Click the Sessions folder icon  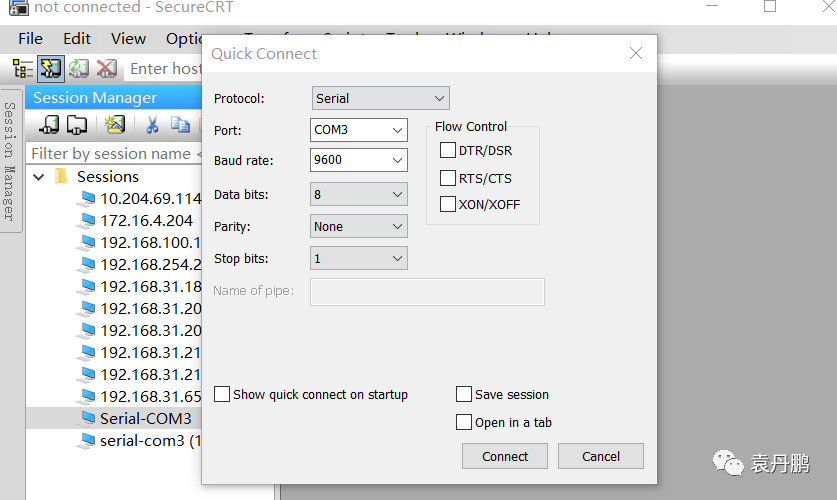point(62,177)
